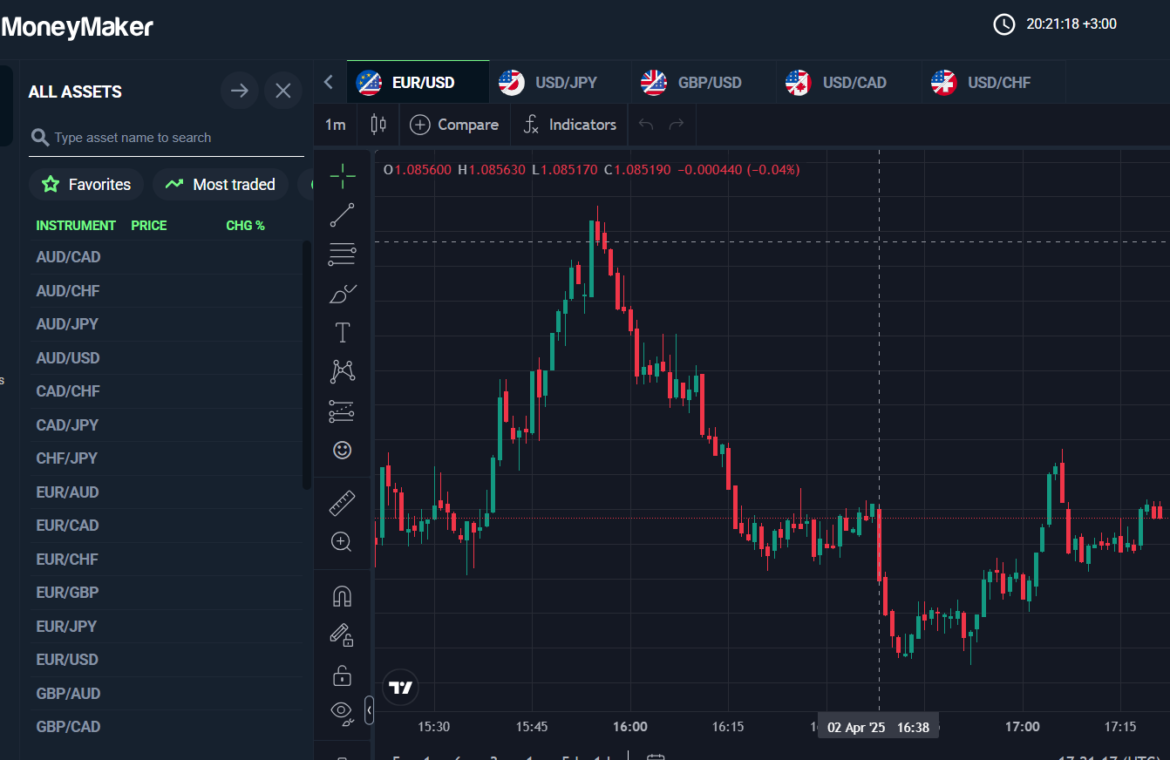Close the All Assets panel

(x=284, y=91)
